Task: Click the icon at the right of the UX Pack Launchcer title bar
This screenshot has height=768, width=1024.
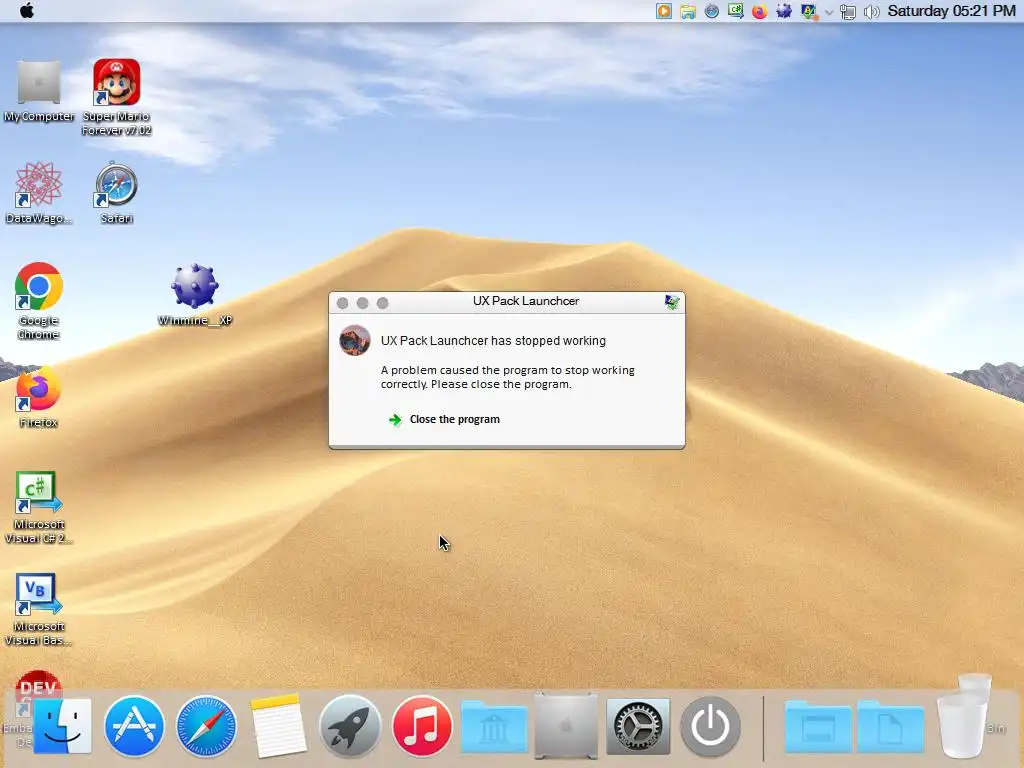Action: [671, 302]
